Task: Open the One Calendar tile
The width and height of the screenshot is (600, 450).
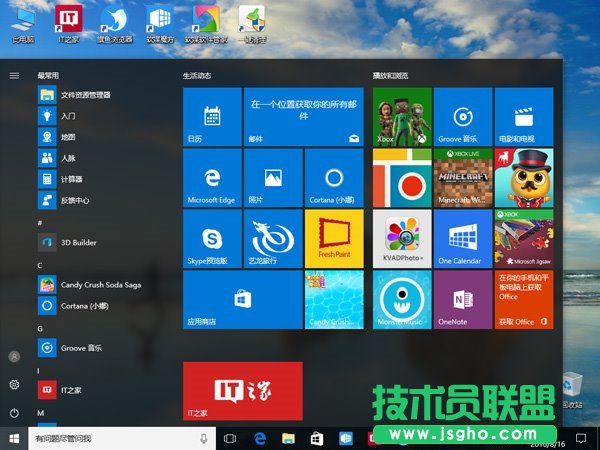Action: 463,239
